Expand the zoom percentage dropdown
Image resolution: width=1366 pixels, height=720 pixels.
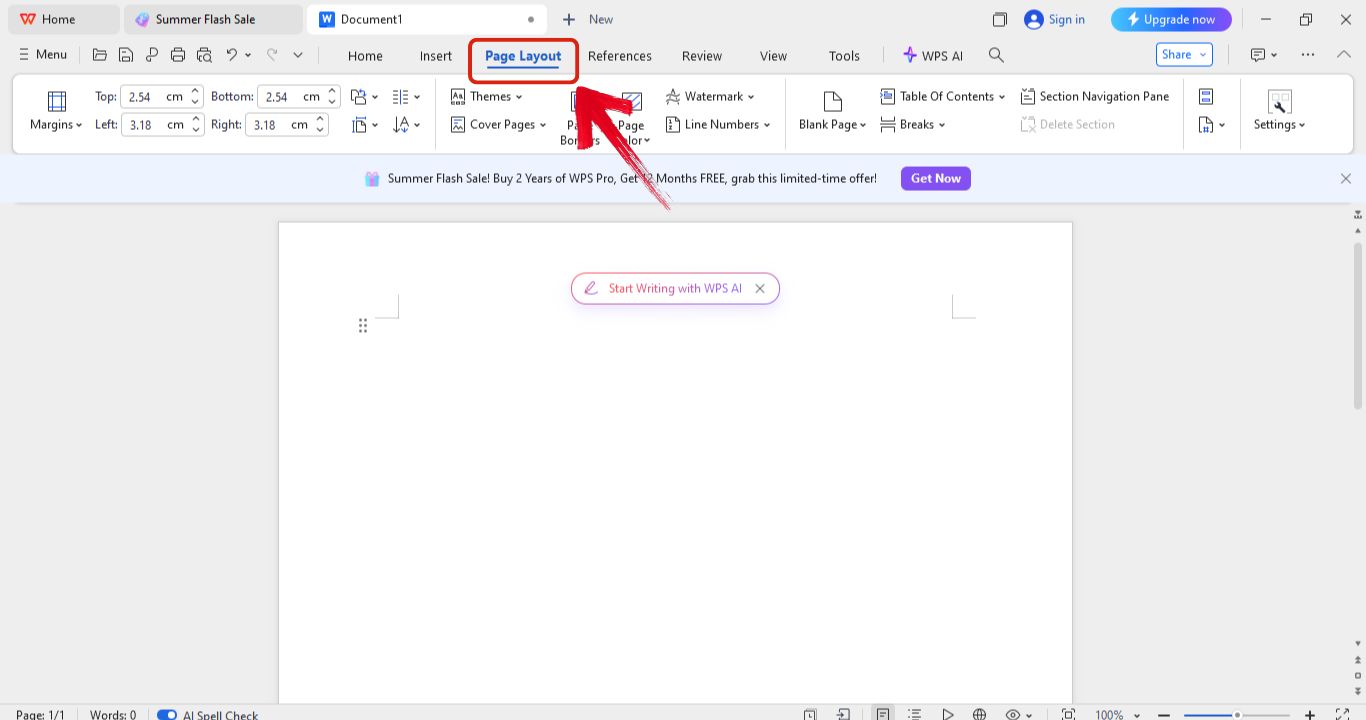click(x=1136, y=714)
